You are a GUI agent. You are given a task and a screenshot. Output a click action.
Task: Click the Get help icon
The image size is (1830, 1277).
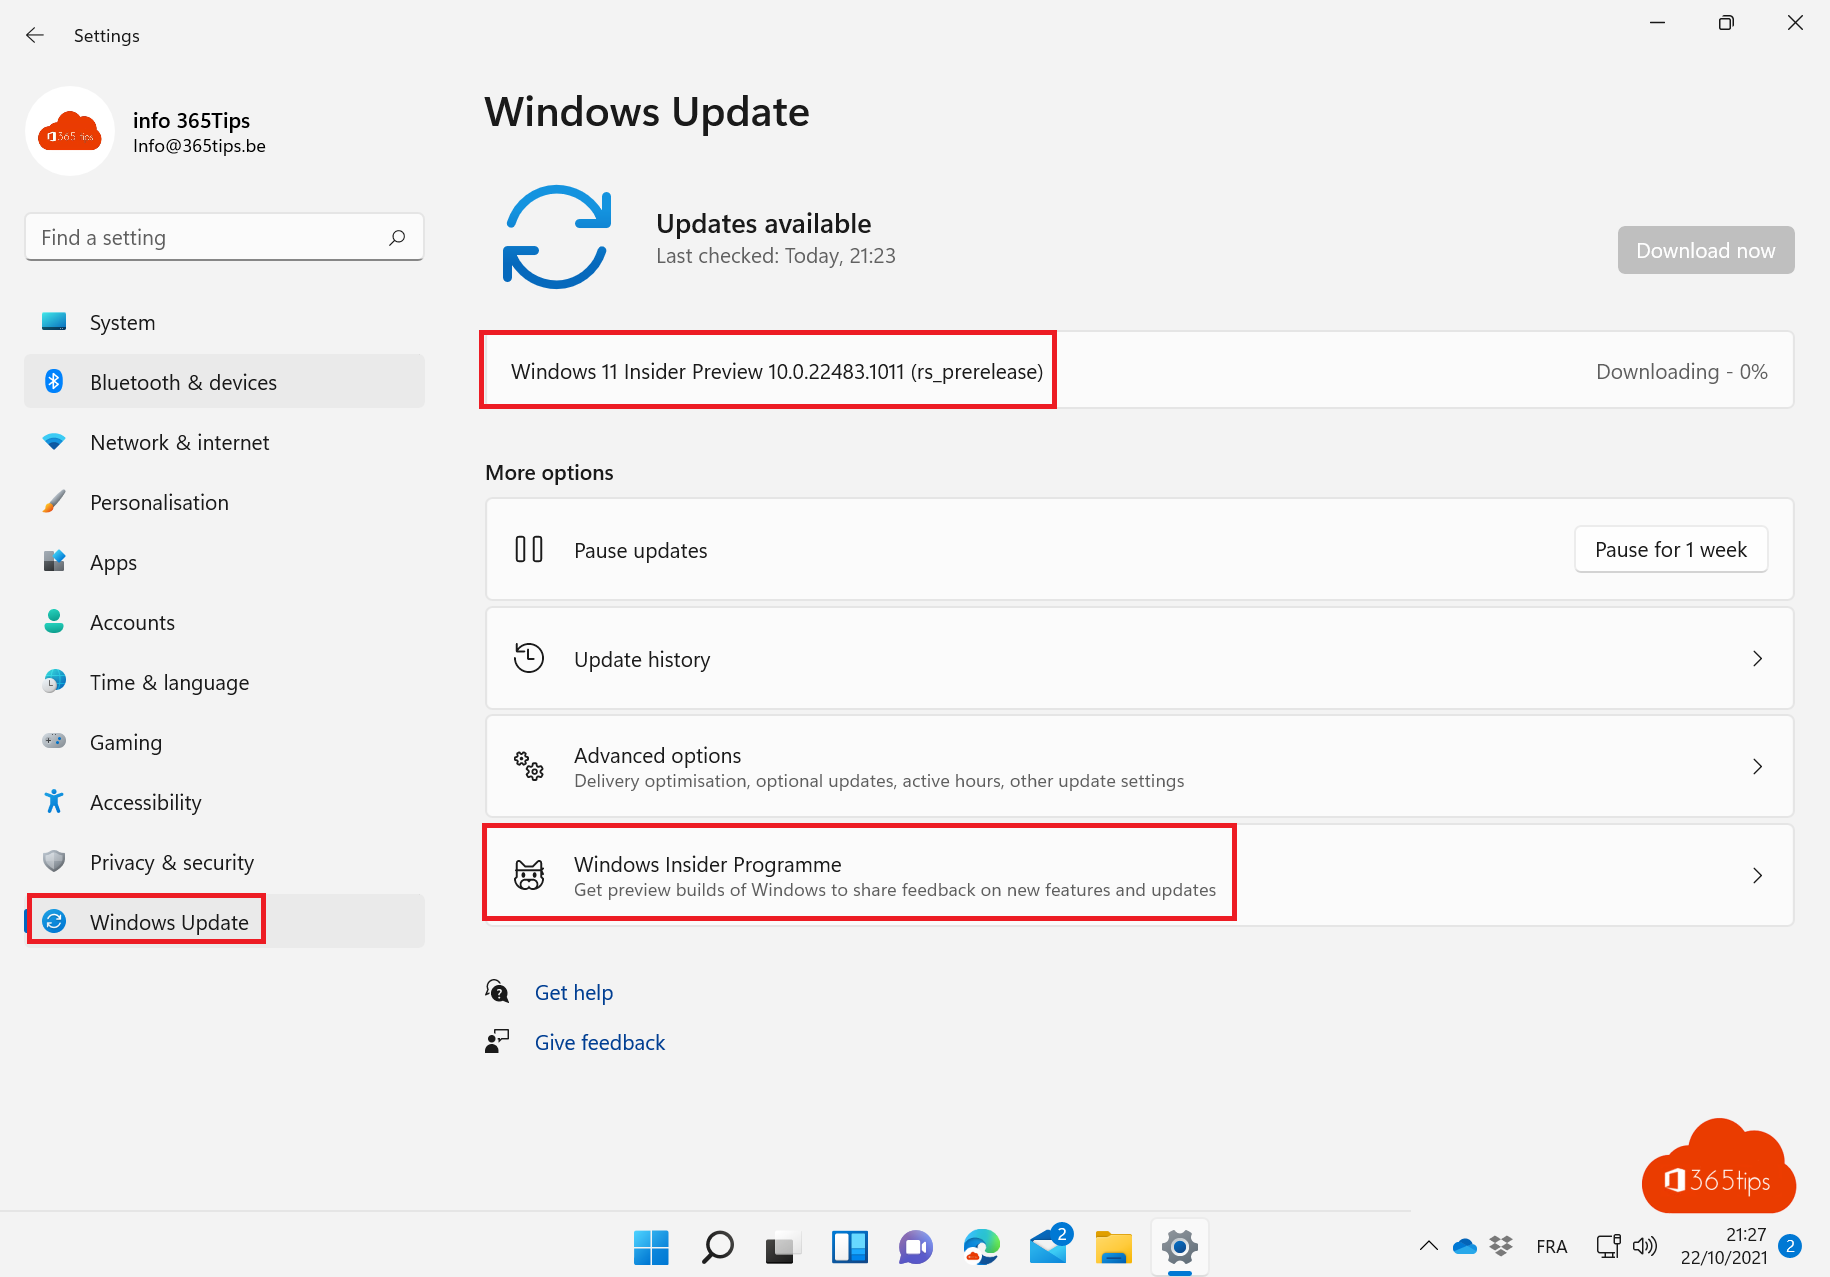click(497, 991)
